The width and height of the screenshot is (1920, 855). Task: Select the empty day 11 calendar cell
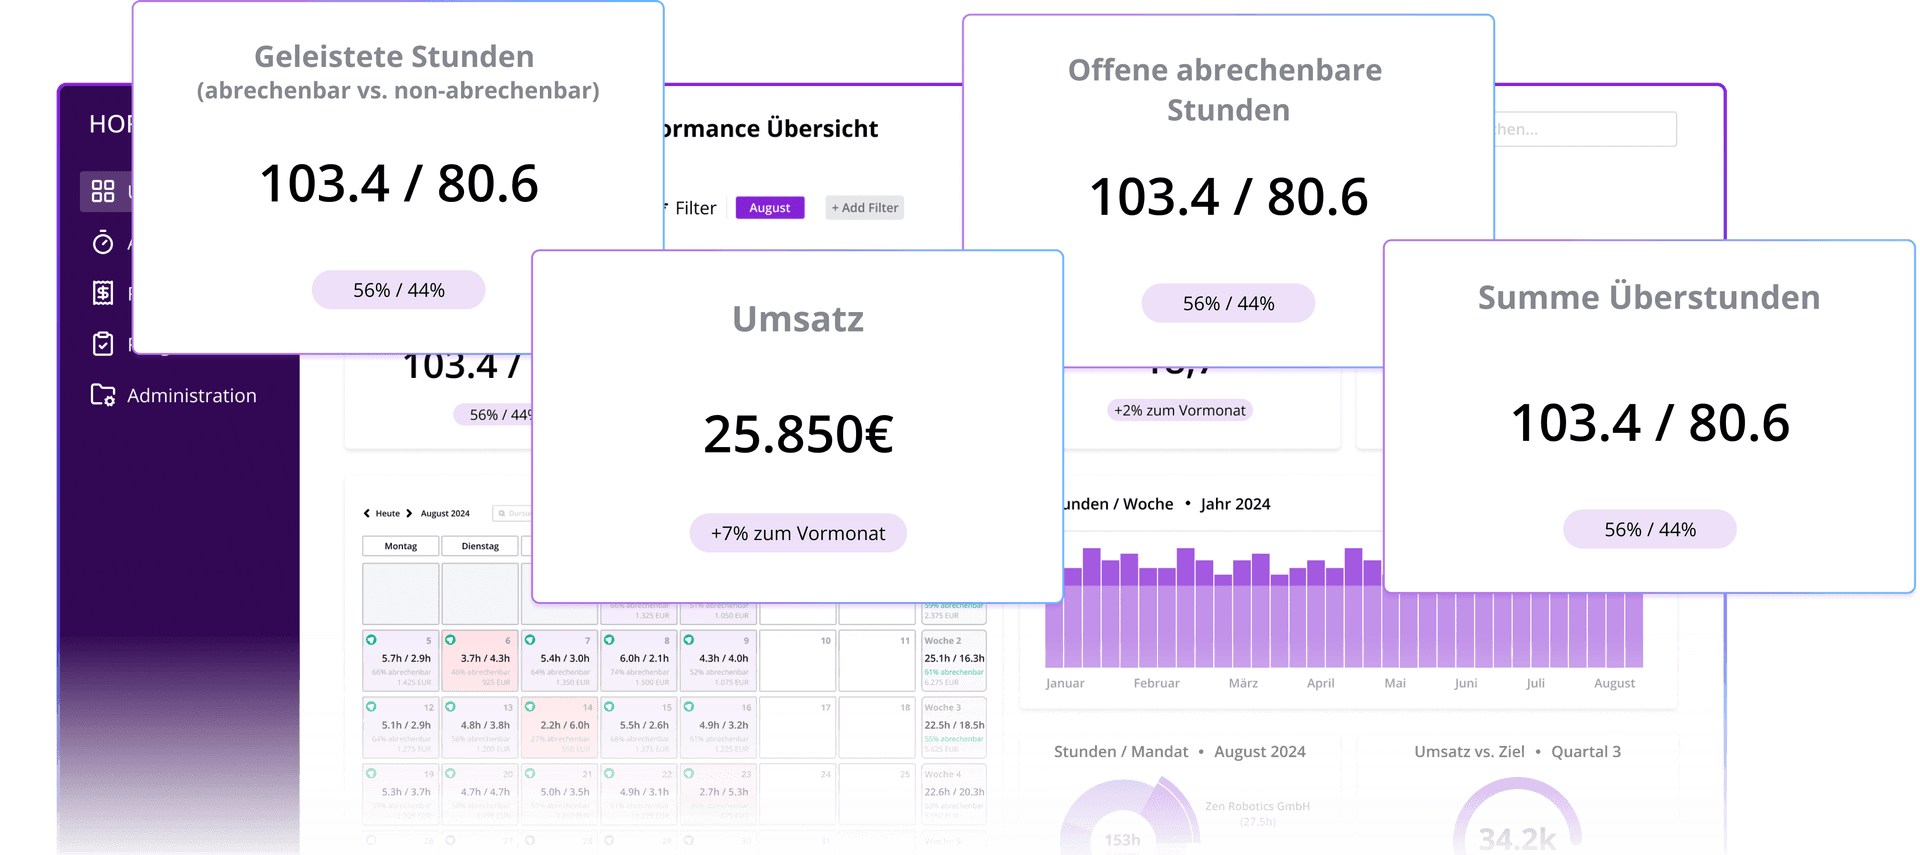[x=877, y=660]
